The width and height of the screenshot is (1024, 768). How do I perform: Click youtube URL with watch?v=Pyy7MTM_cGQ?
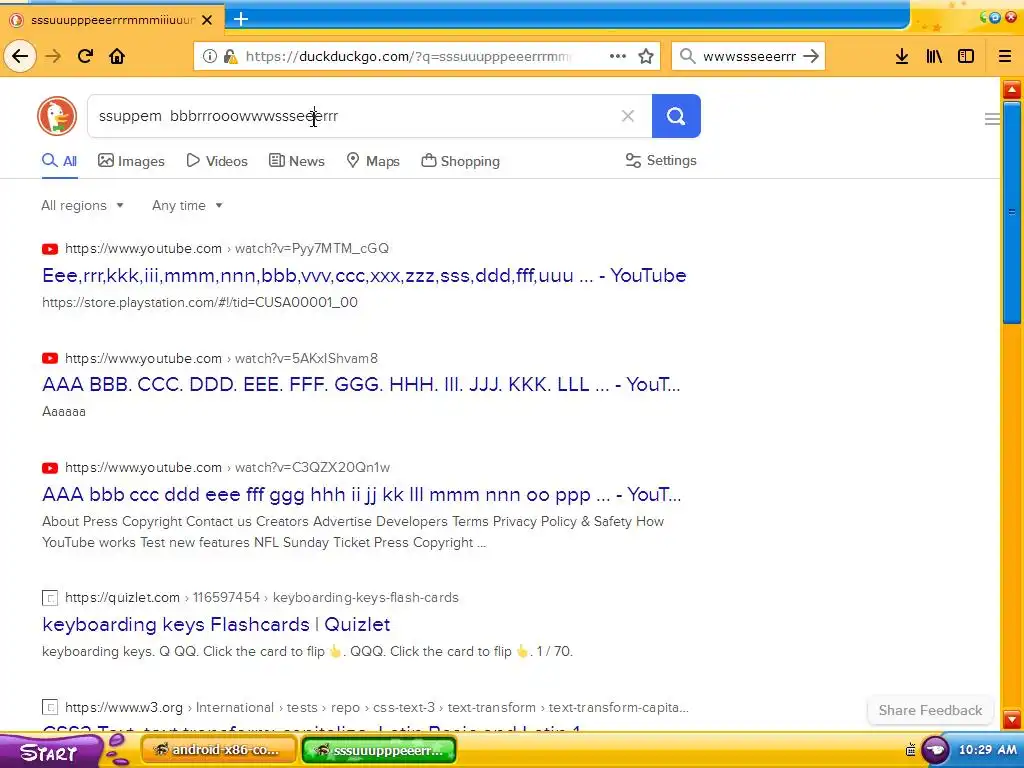(227, 249)
